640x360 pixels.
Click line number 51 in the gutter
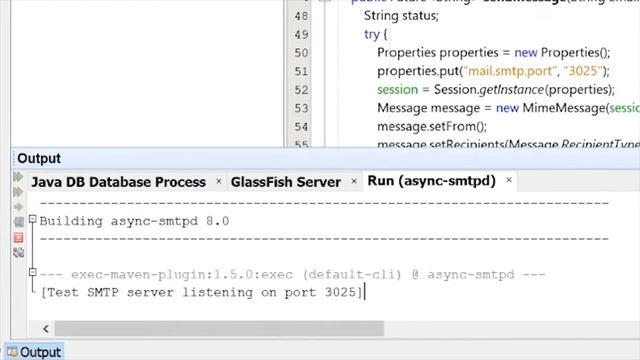(x=301, y=71)
